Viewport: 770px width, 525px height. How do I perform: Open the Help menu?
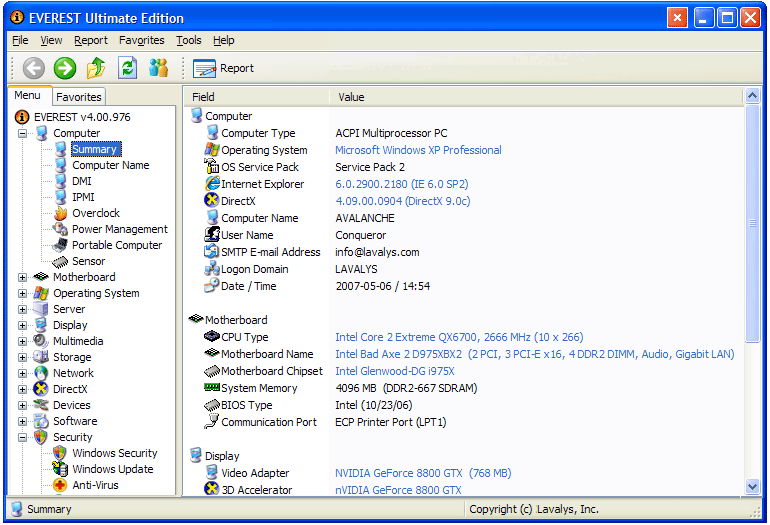click(223, 40)
